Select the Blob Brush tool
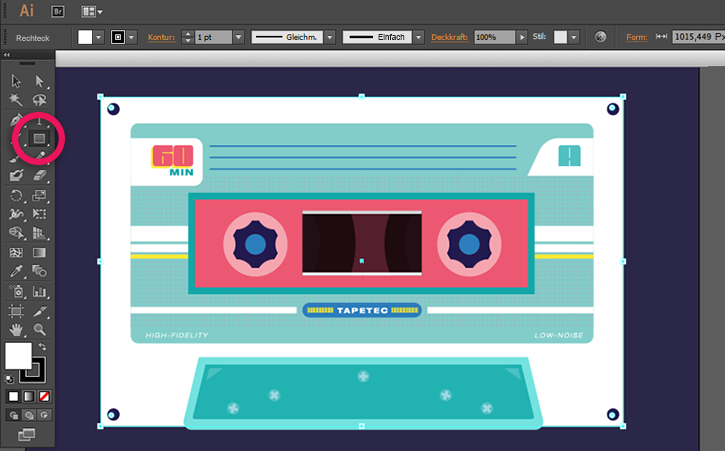This screenshot has height=451, width=725. pos(16,175)
